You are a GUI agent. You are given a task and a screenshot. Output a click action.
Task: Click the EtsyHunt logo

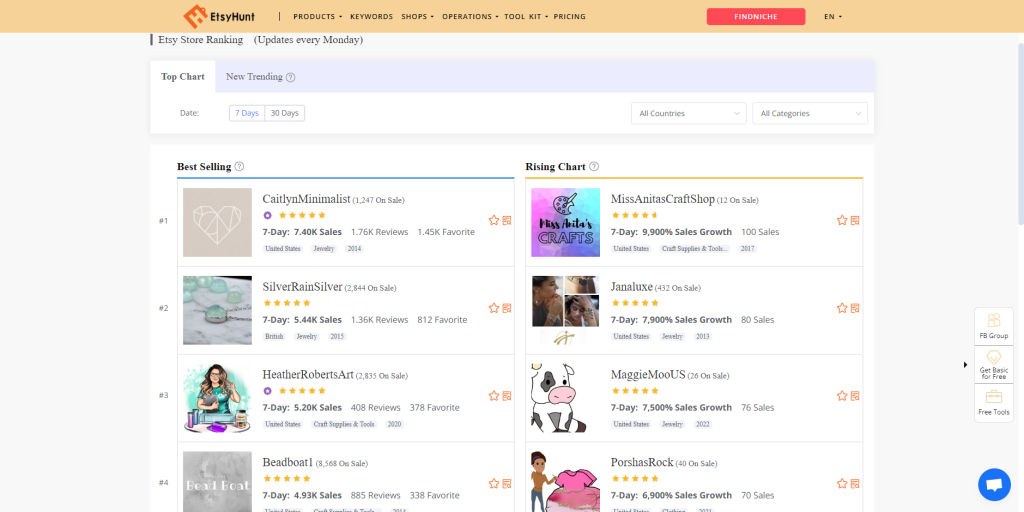click(x=216, y=16)
